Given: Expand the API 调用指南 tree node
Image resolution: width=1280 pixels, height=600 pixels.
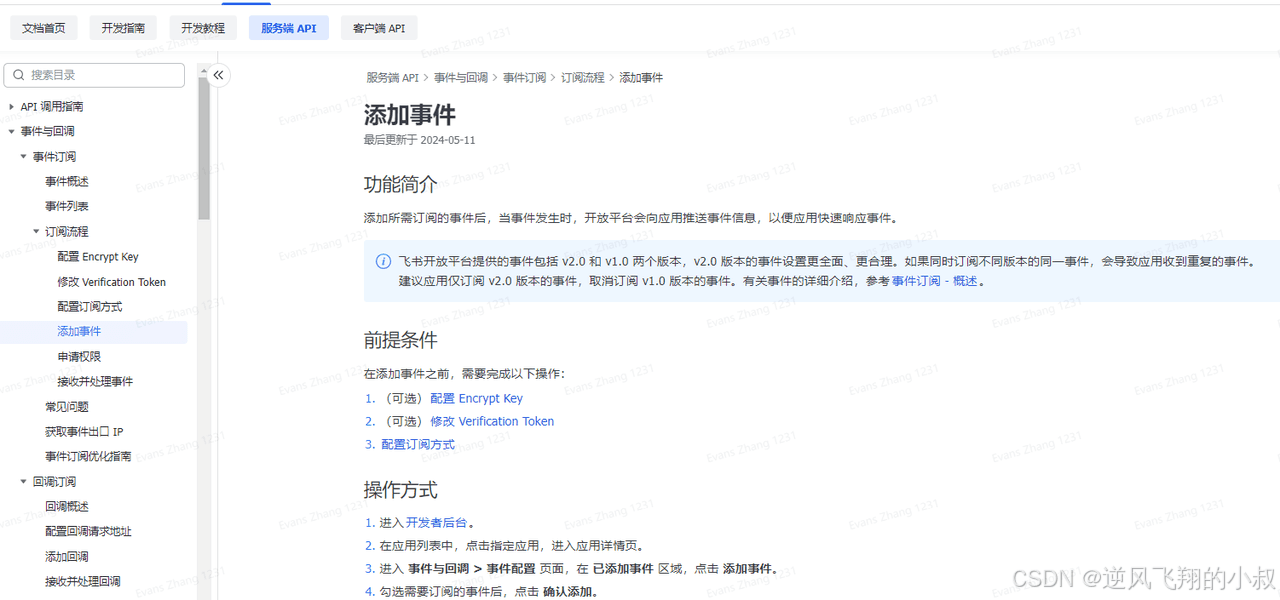Looking at the screenshot, I should 11,107.
